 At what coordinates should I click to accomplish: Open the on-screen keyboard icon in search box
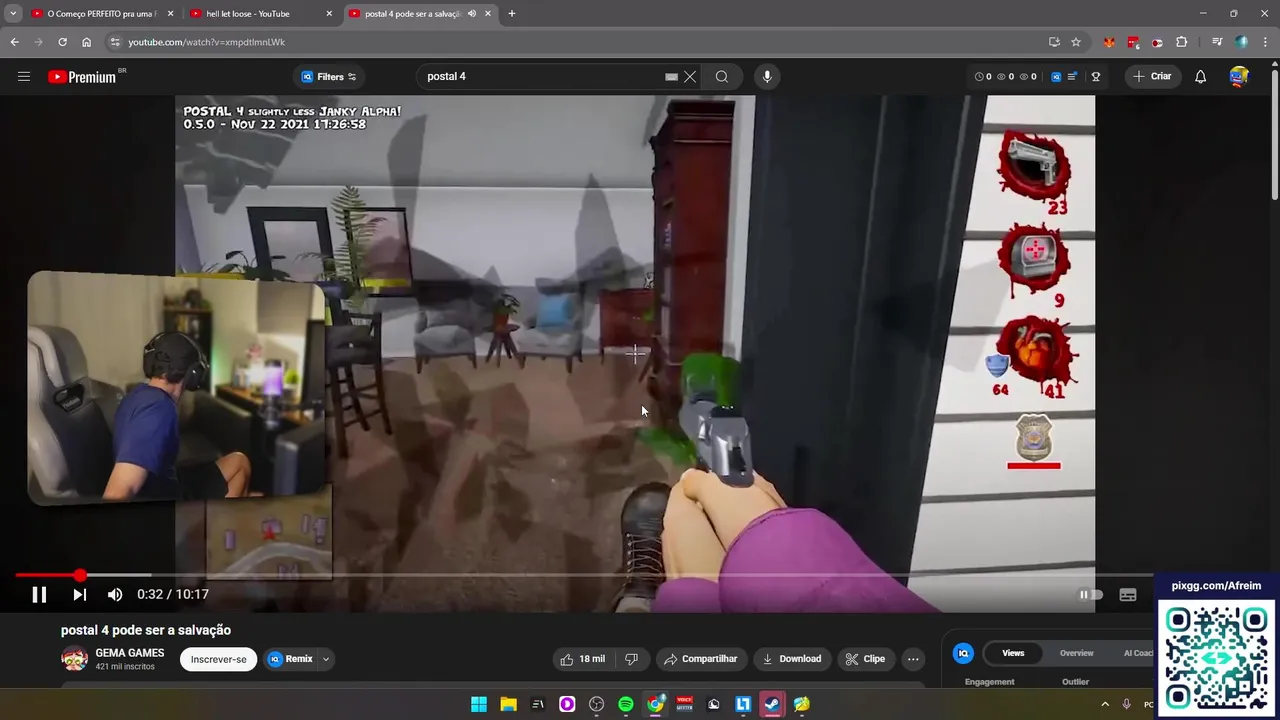pos(671,76)
